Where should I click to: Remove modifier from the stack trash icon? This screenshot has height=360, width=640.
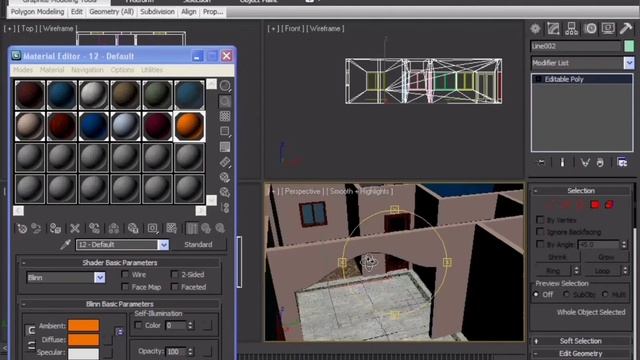(600, 162)
